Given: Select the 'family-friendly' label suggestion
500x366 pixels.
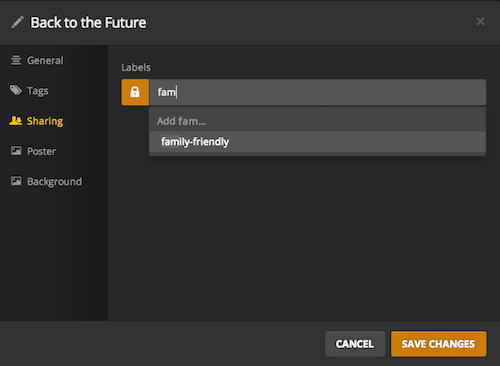Looking at the screenshot, I should point(317,142).
